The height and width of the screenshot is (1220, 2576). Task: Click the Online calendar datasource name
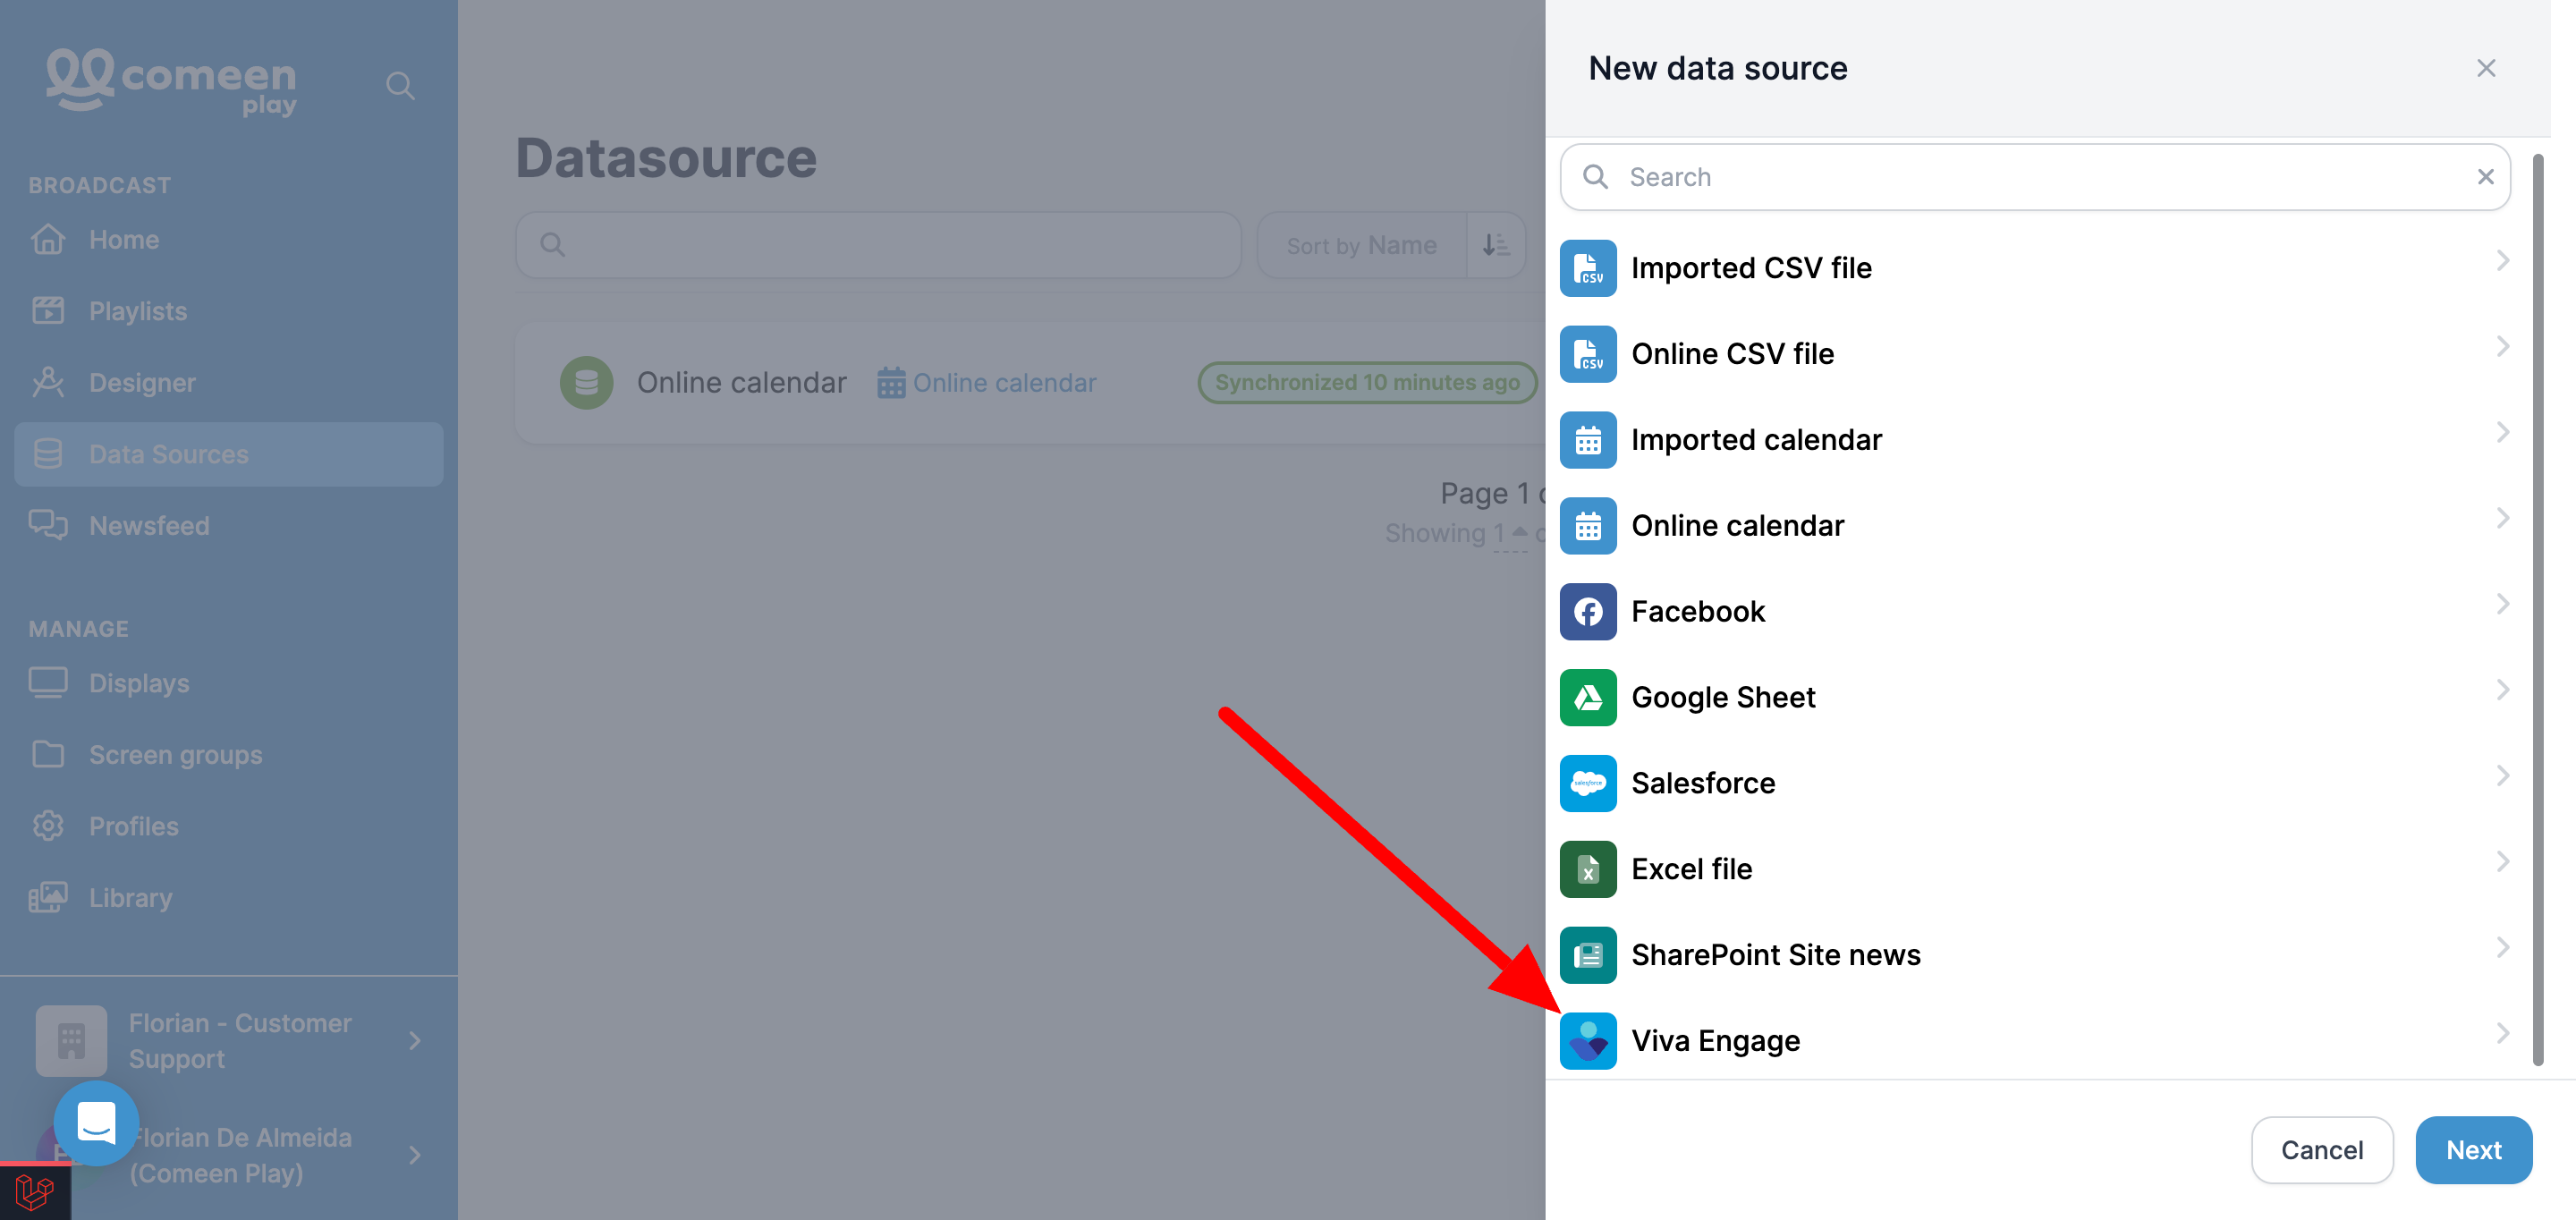pyautogui.click(x=741, y=383)
